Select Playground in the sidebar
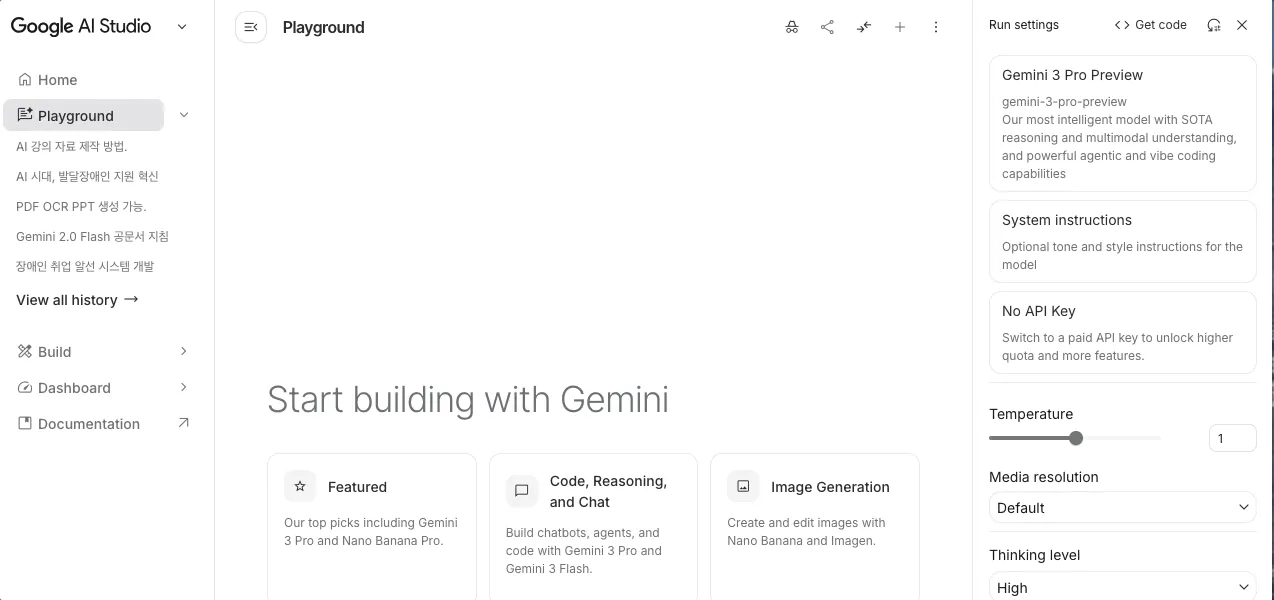The height and width of the screenshot is (600, 1274). pos(83,115)
